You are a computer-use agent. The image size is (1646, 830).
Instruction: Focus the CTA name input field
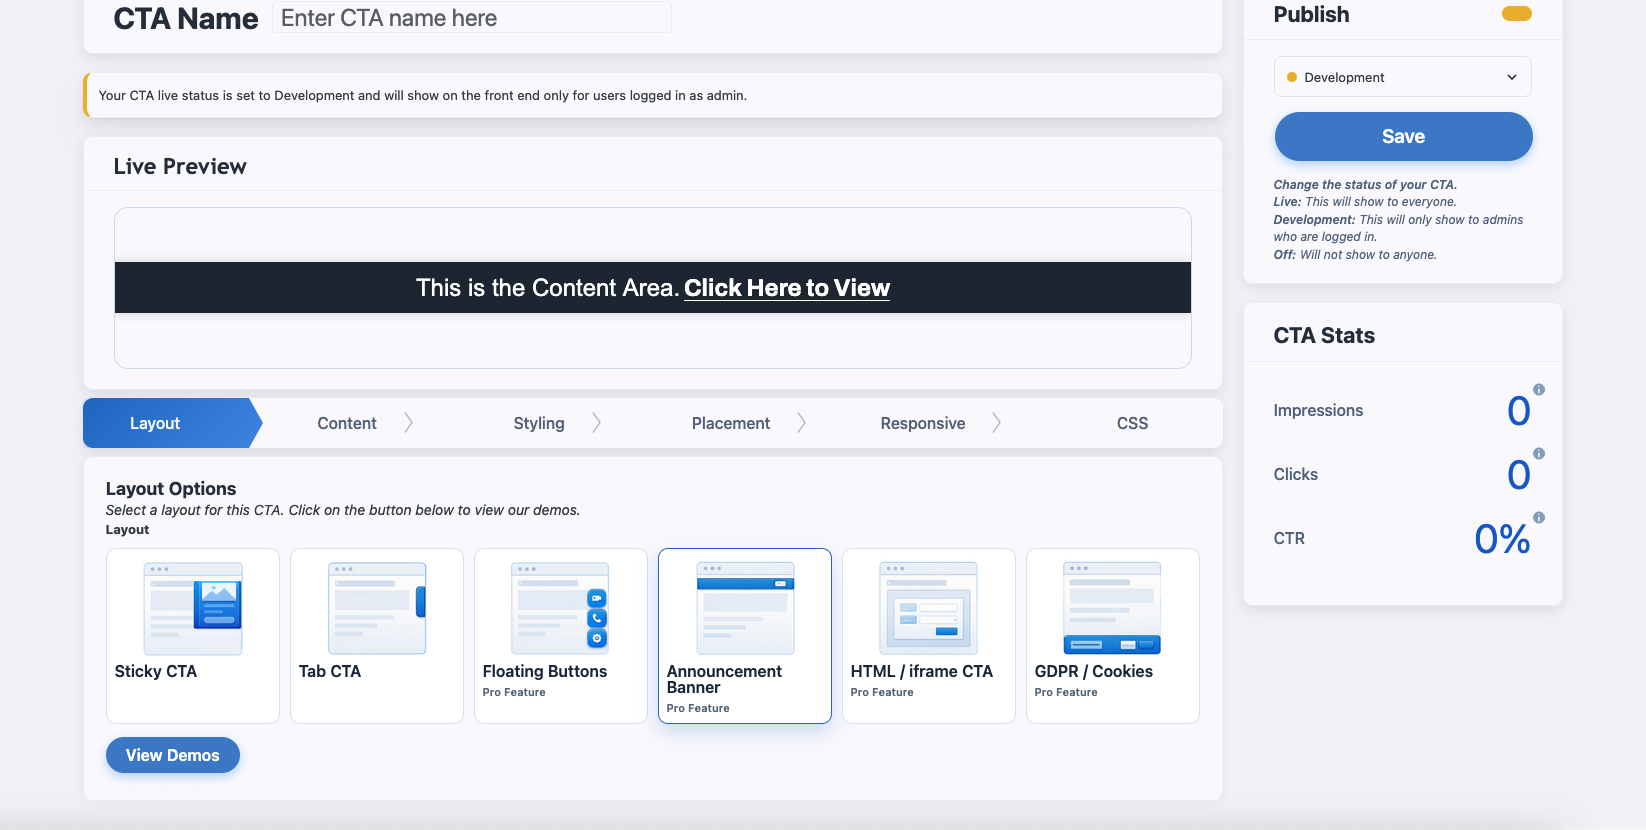(472, 18)
